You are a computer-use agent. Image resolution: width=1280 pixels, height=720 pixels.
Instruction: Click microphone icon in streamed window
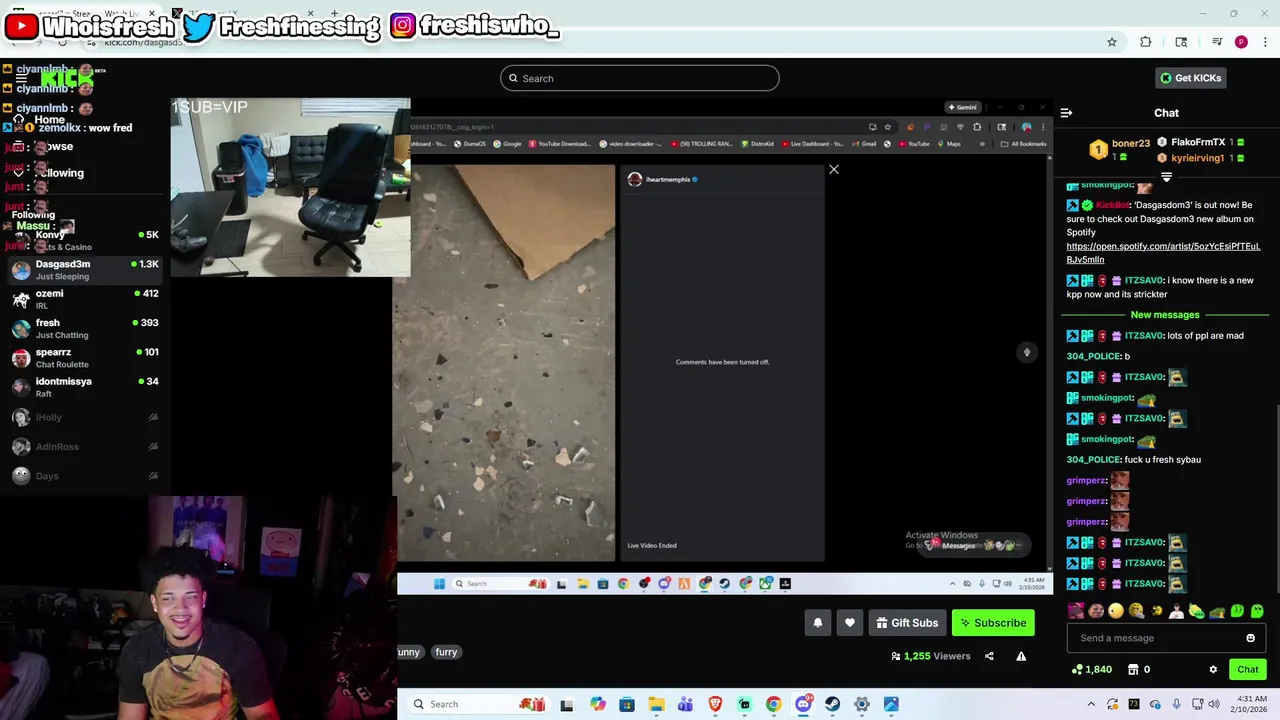(x=1026, y=352)
